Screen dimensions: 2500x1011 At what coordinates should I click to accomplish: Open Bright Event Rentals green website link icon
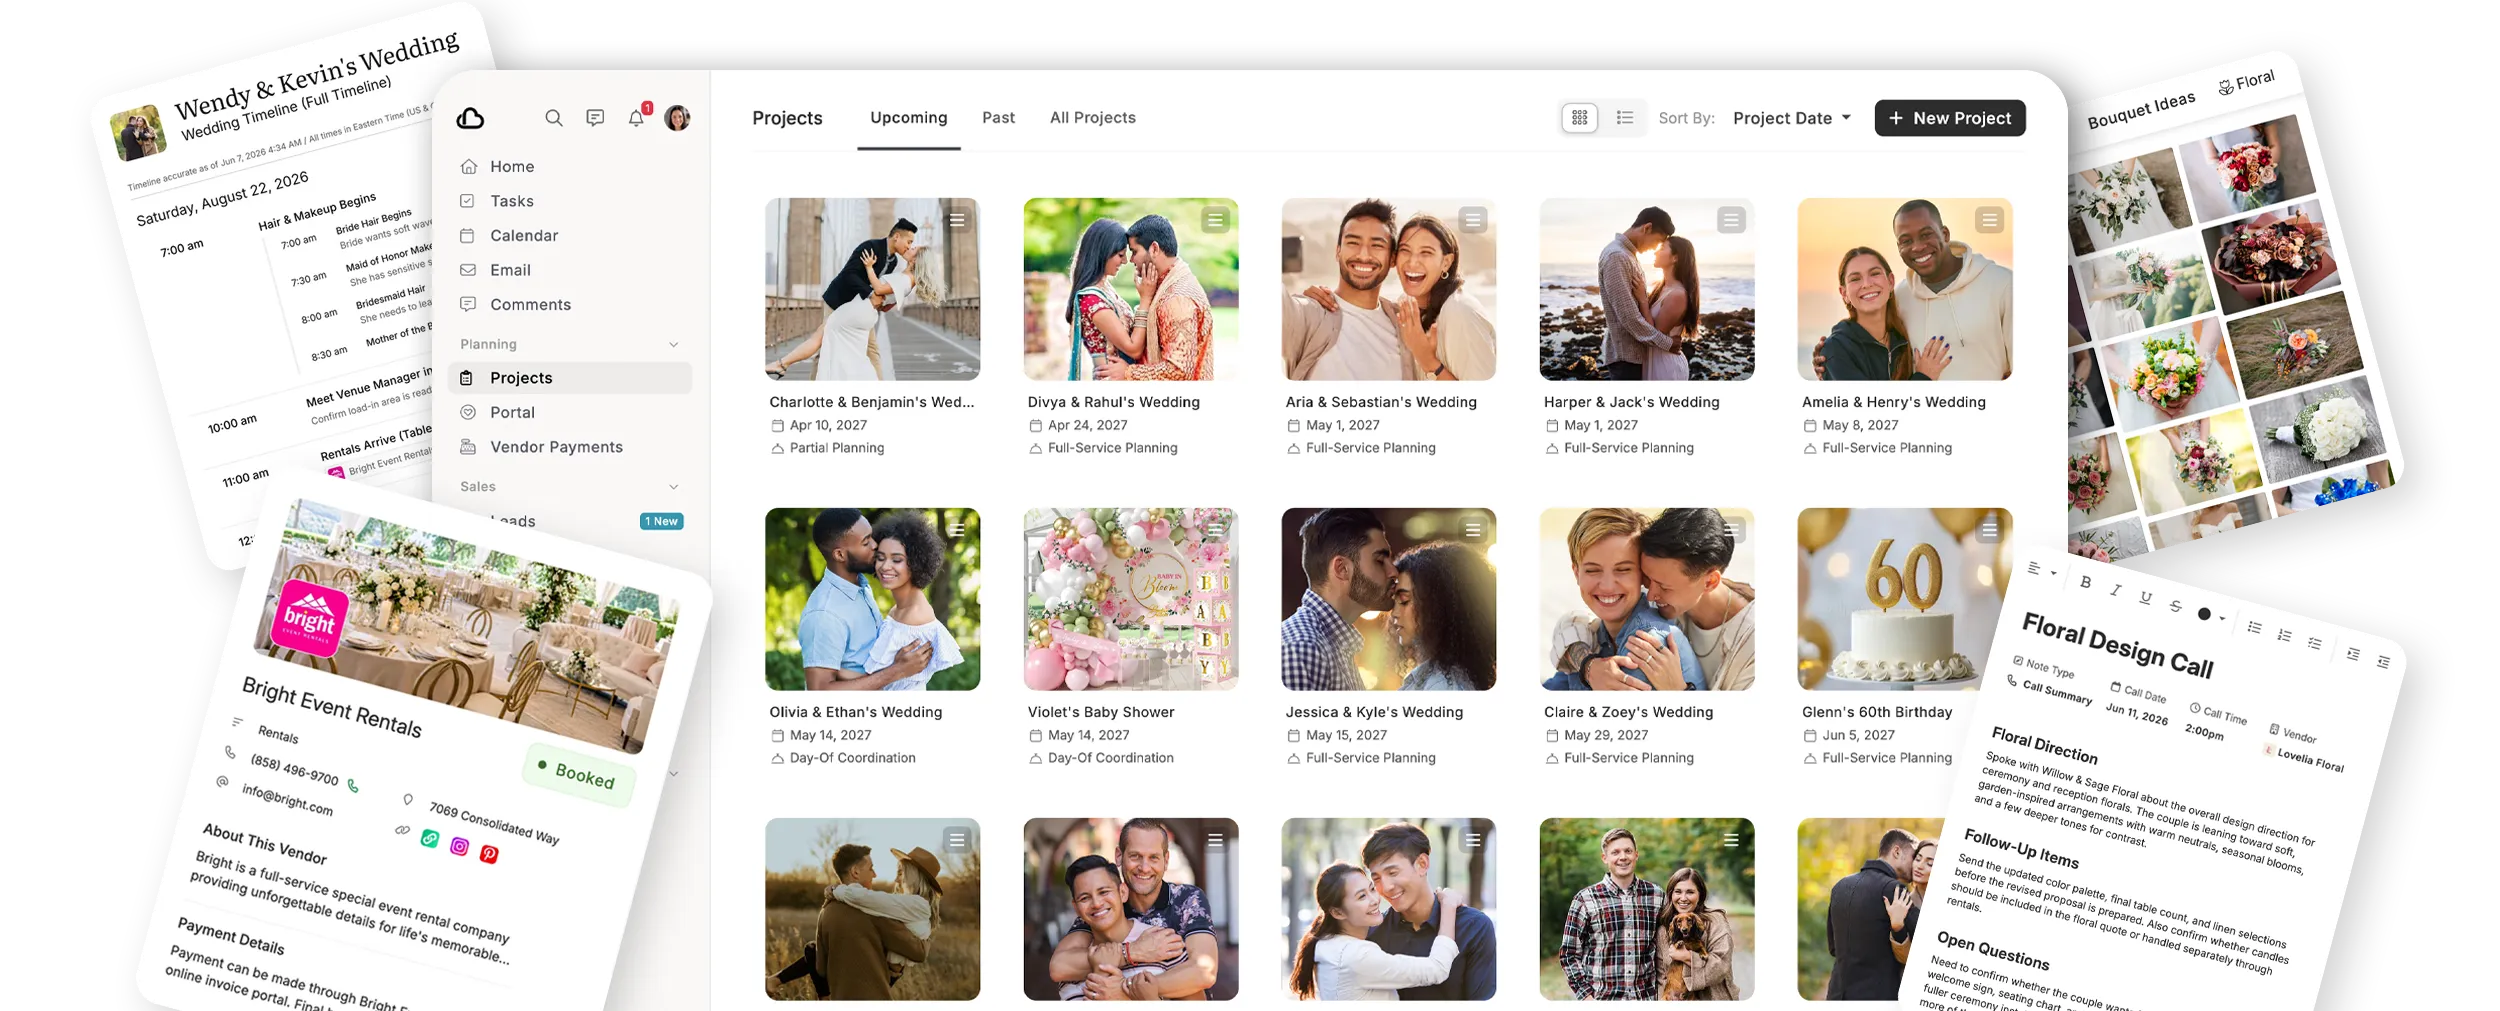coord(429,838)
